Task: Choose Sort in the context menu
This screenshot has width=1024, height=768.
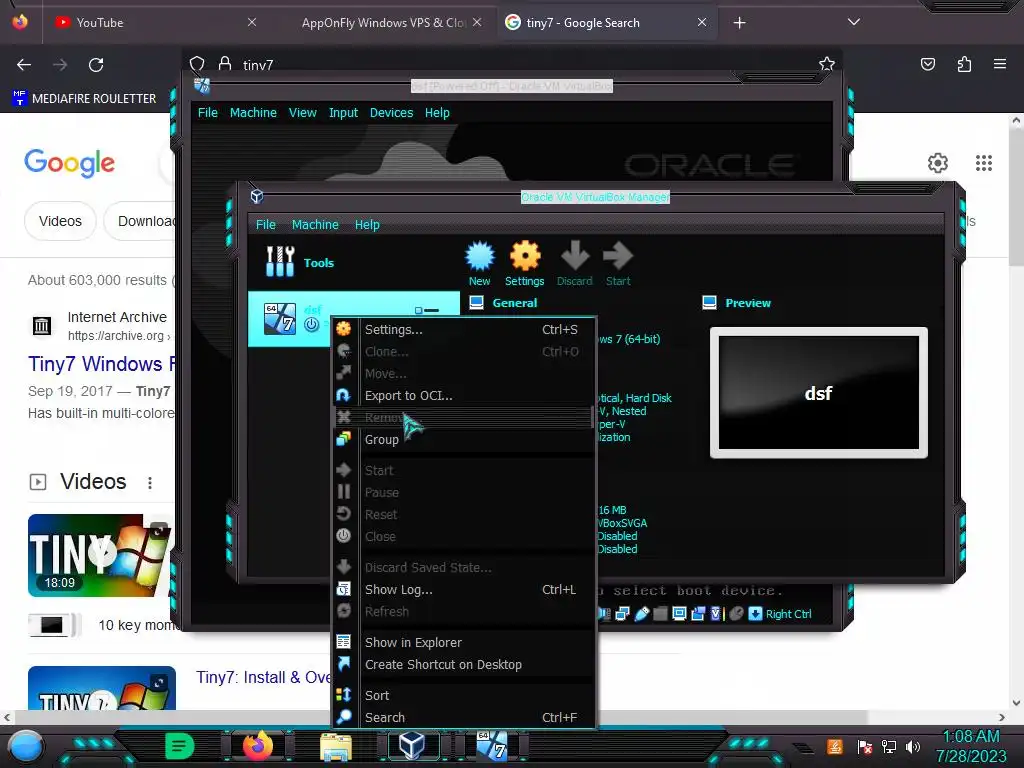Action: [464, 696]
